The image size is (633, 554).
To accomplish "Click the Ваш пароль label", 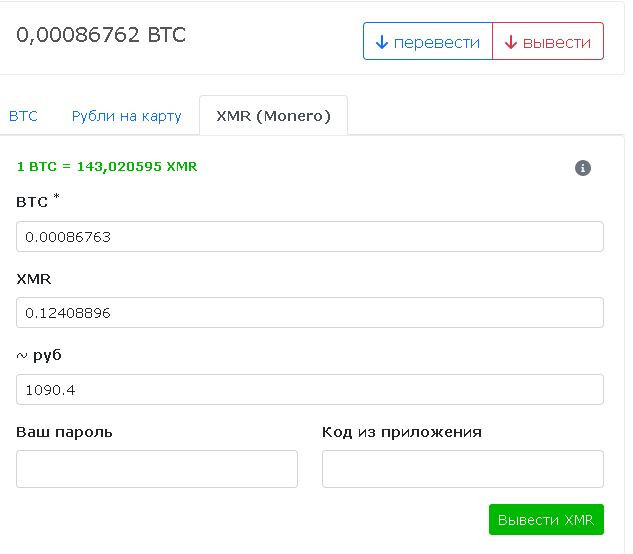I will (64, 432).
